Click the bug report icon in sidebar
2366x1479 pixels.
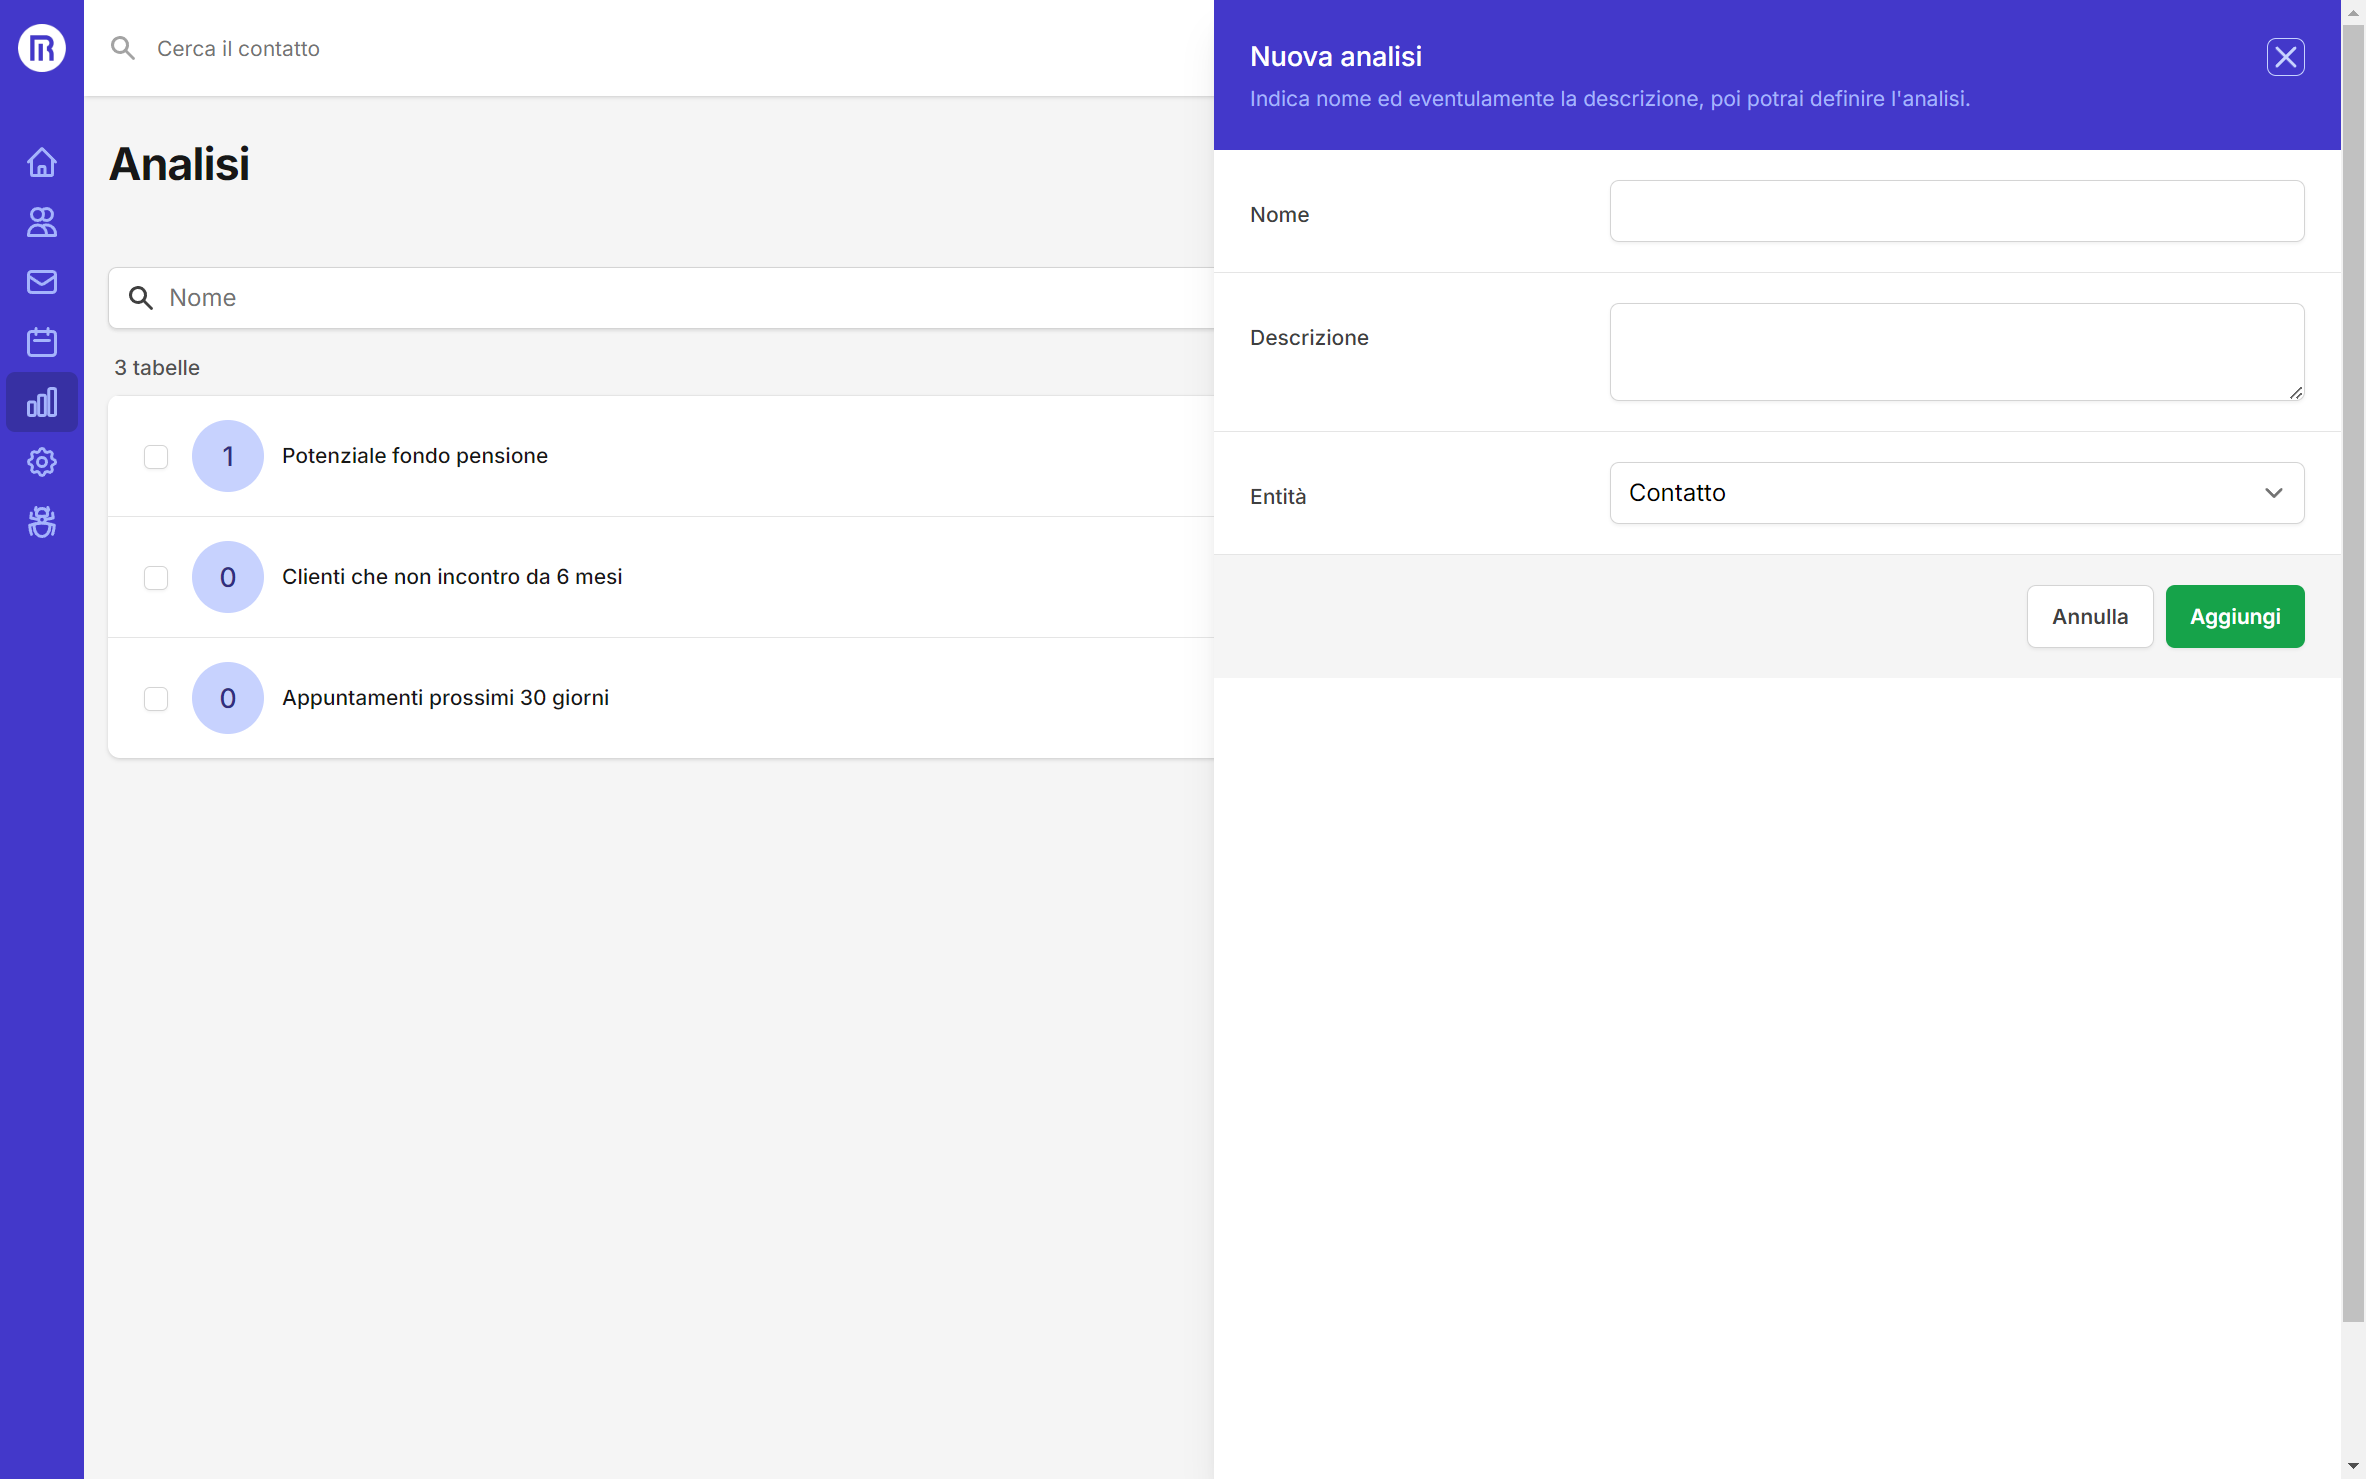click(x=41, y=522)
